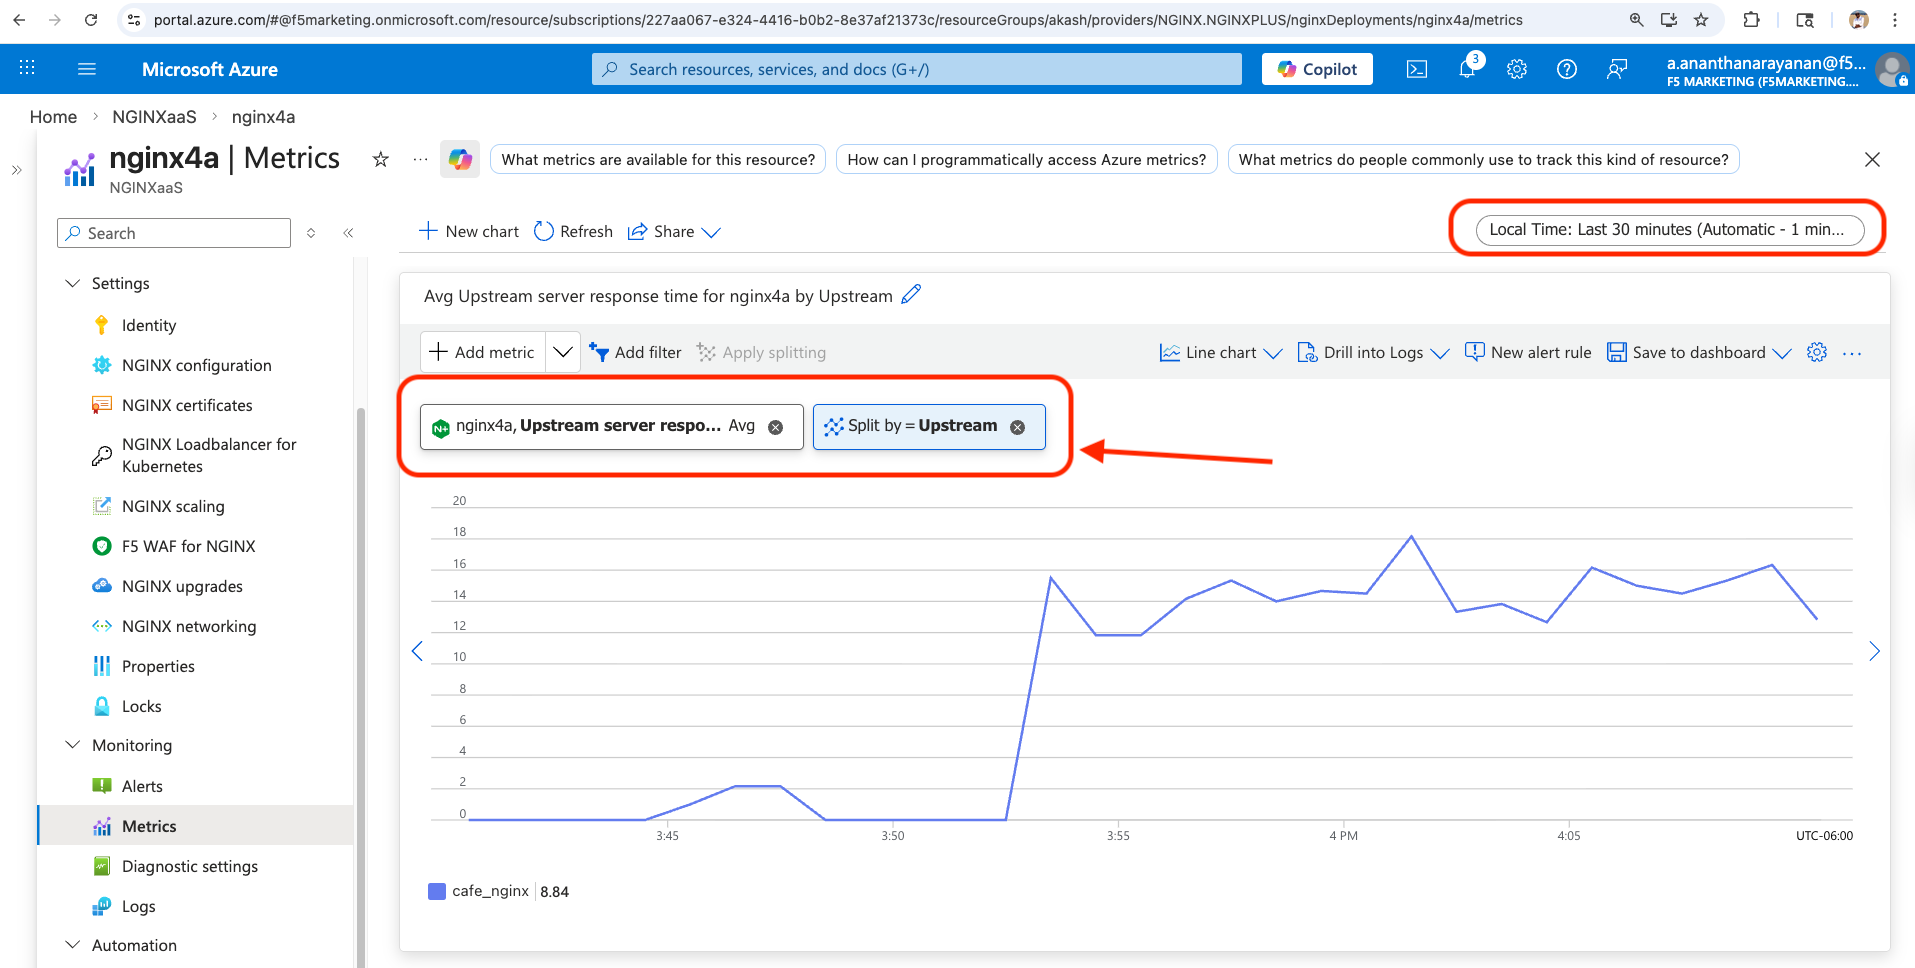Open the Line chart type dropdown
1915x968 pixels.
tap(1221, 352)
